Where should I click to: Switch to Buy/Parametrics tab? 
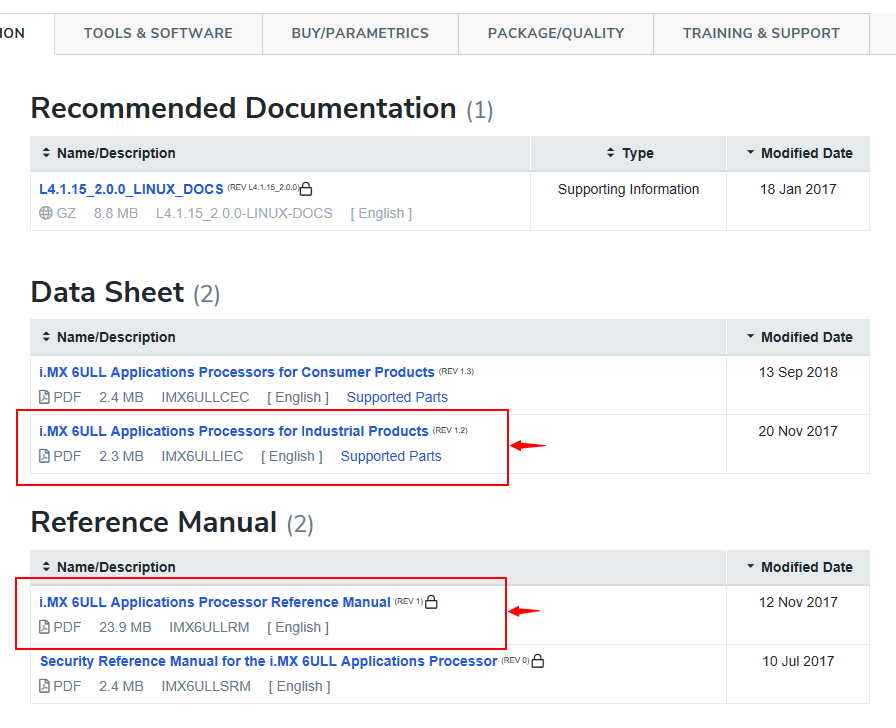[x=360, y=34]
